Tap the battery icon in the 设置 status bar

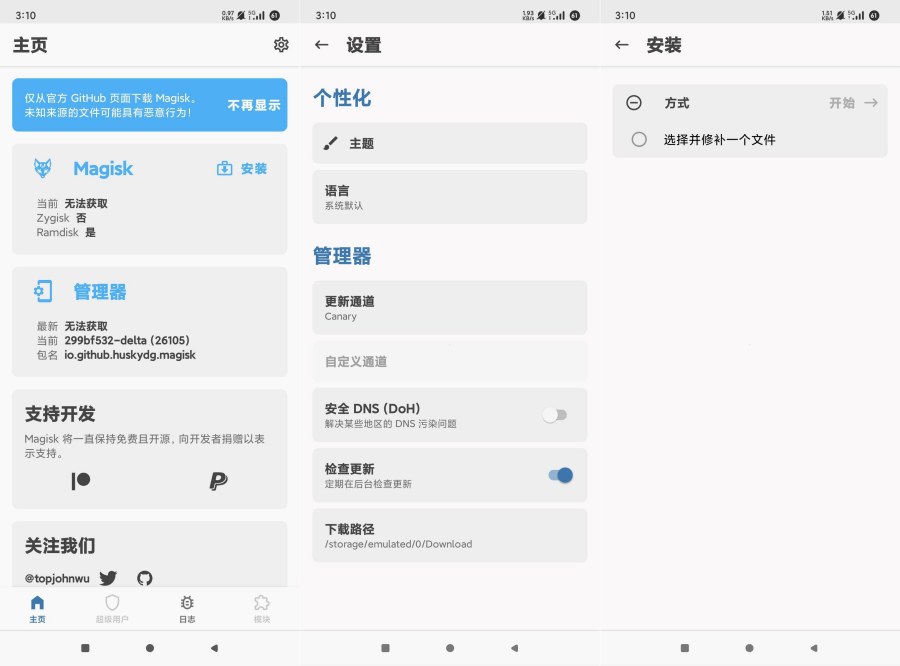575,16
